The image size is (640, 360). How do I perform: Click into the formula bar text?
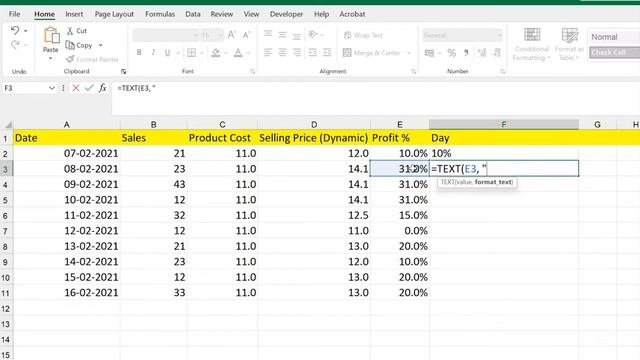click(x=136, y=88)
